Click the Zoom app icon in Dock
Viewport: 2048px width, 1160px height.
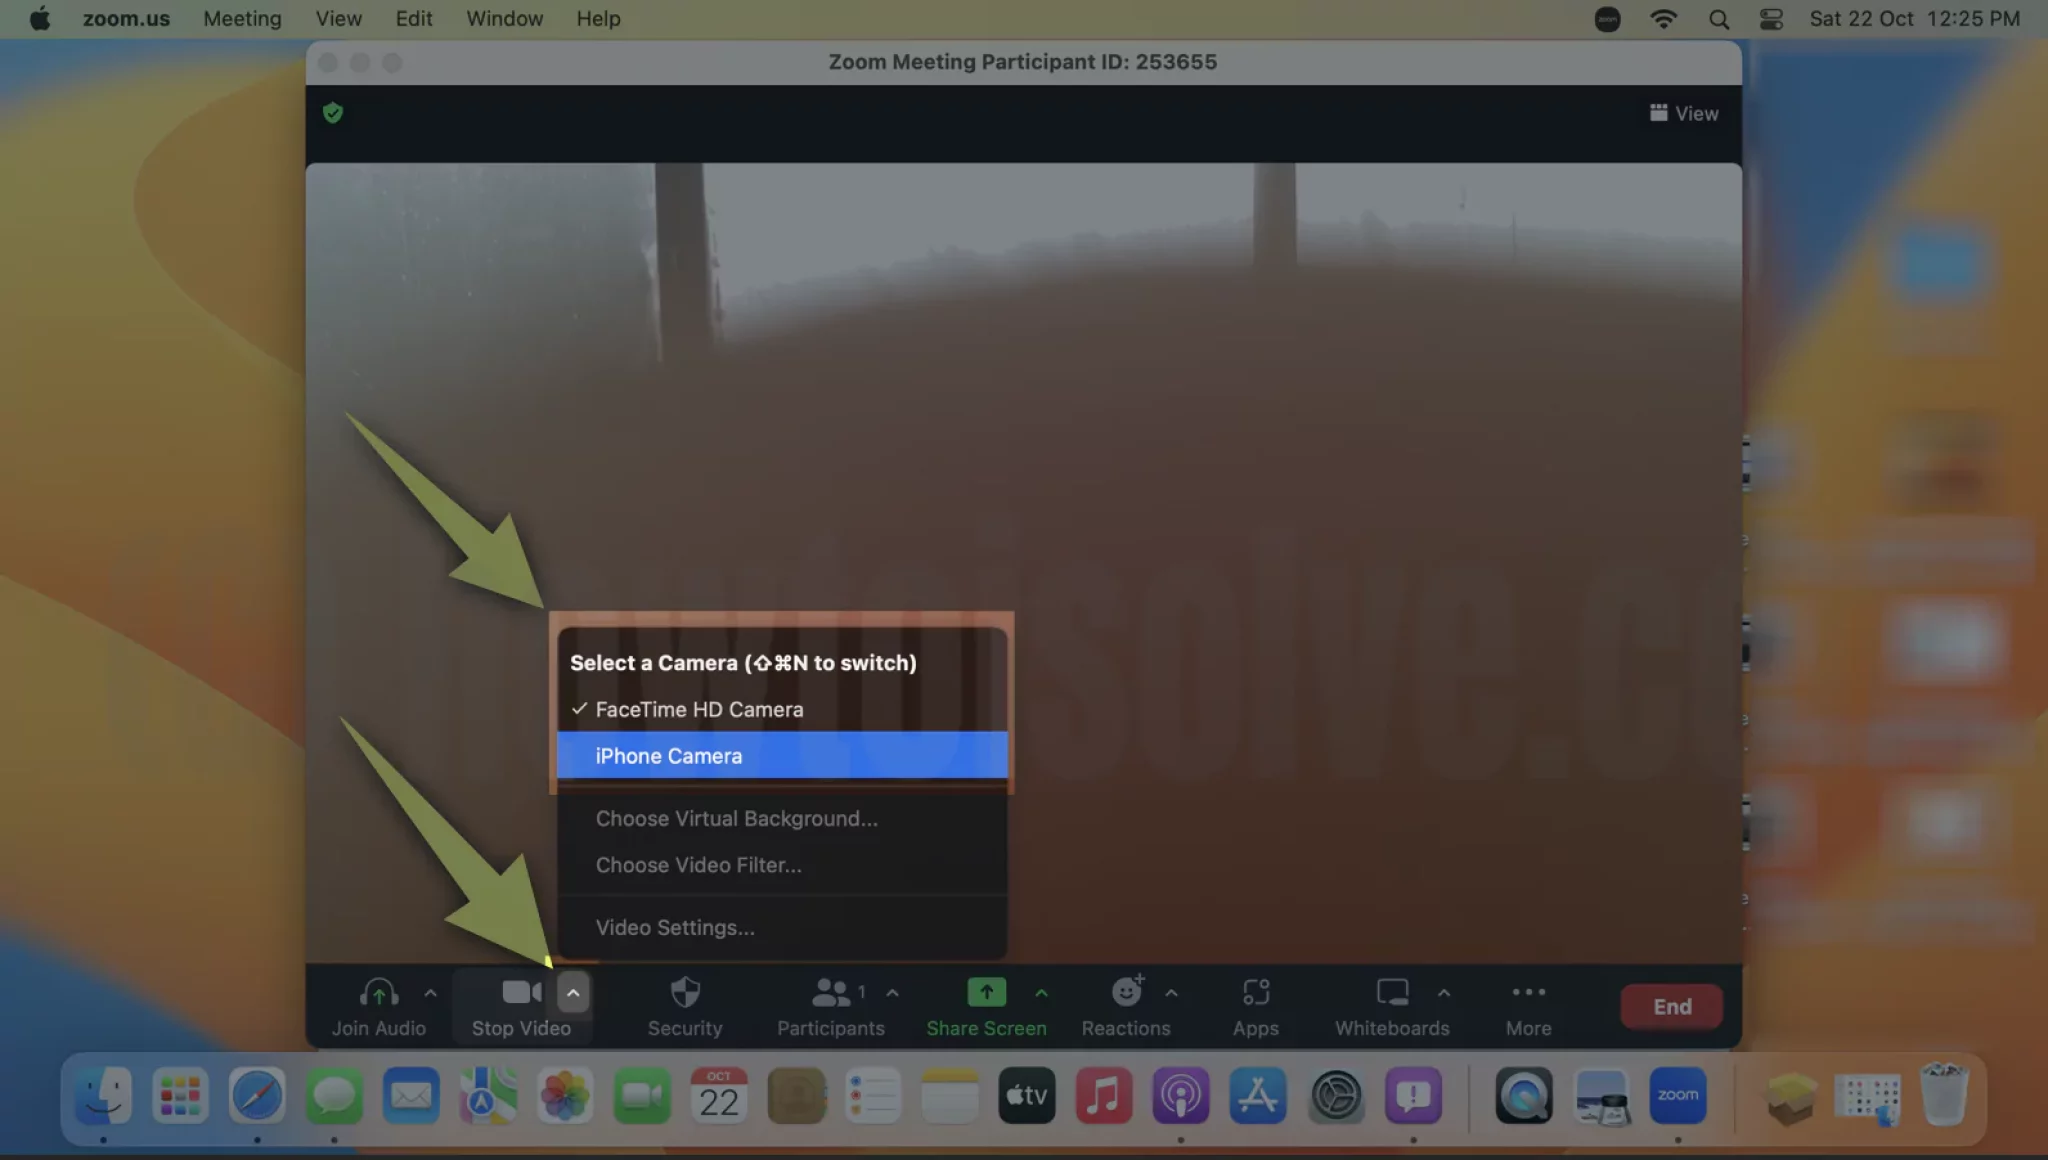tap(1678, 1096)
